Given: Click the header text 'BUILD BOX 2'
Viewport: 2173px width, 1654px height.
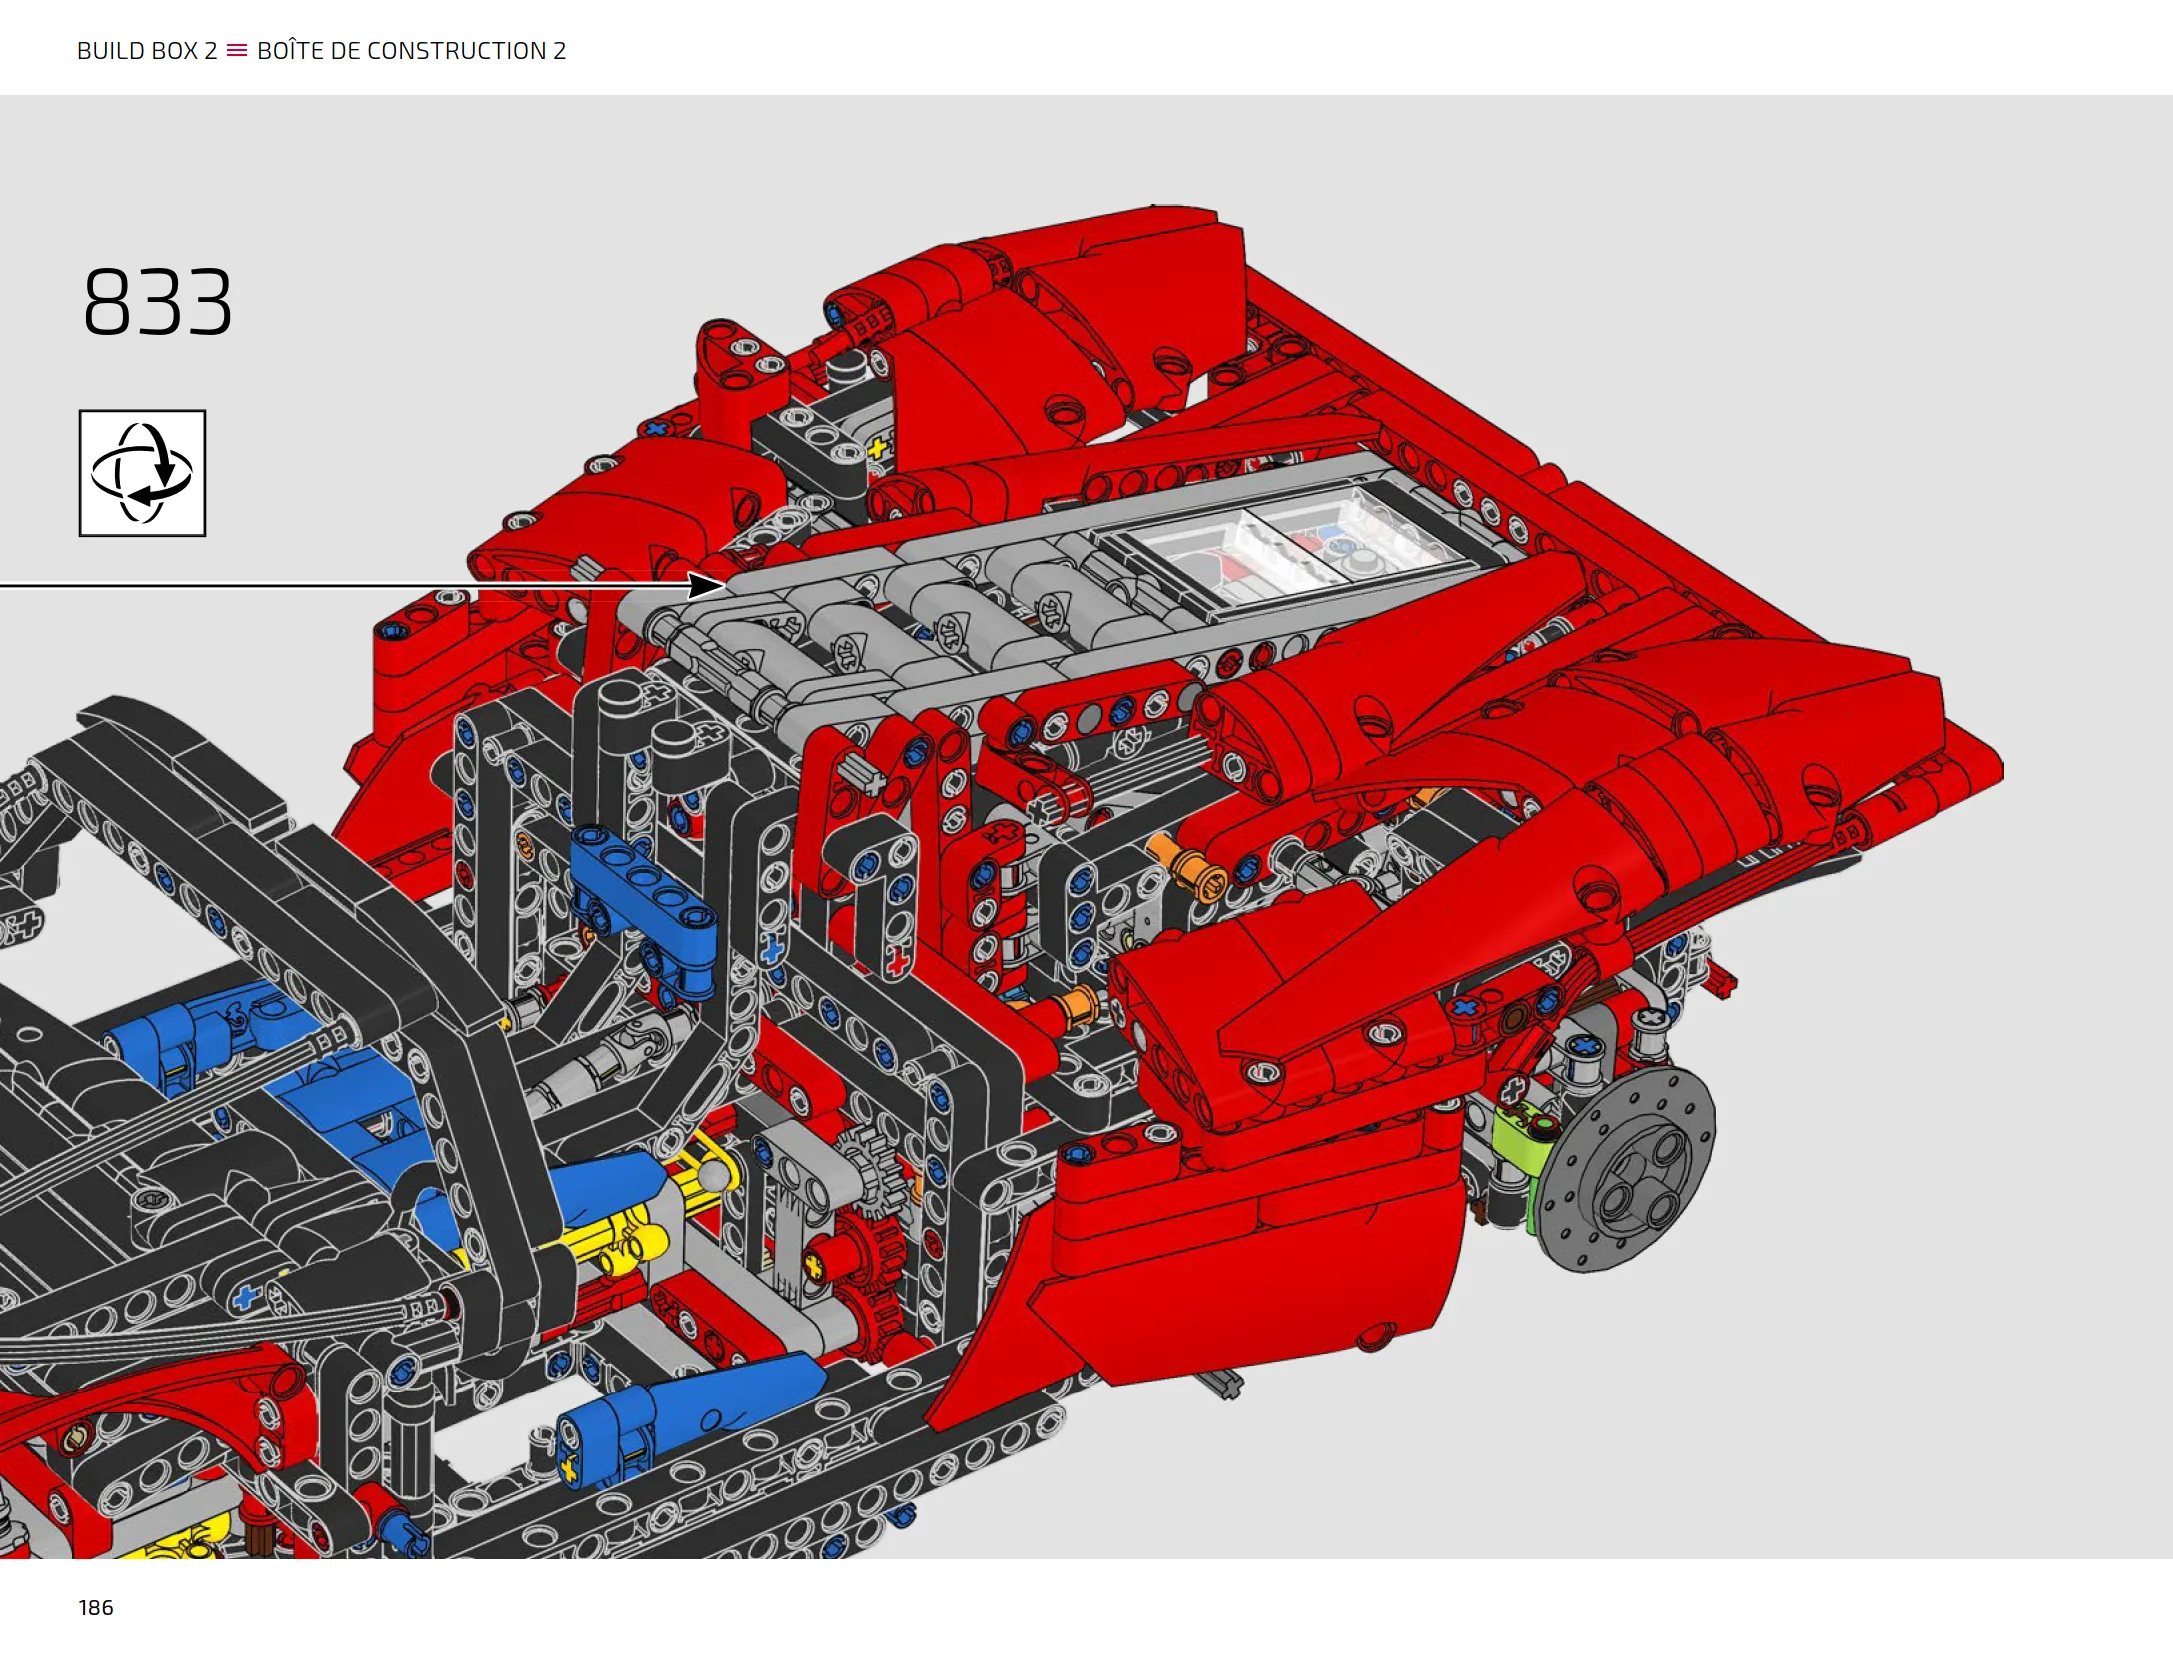Looking at the screenshot, I should pyautogui.click(x=147, y=51).
